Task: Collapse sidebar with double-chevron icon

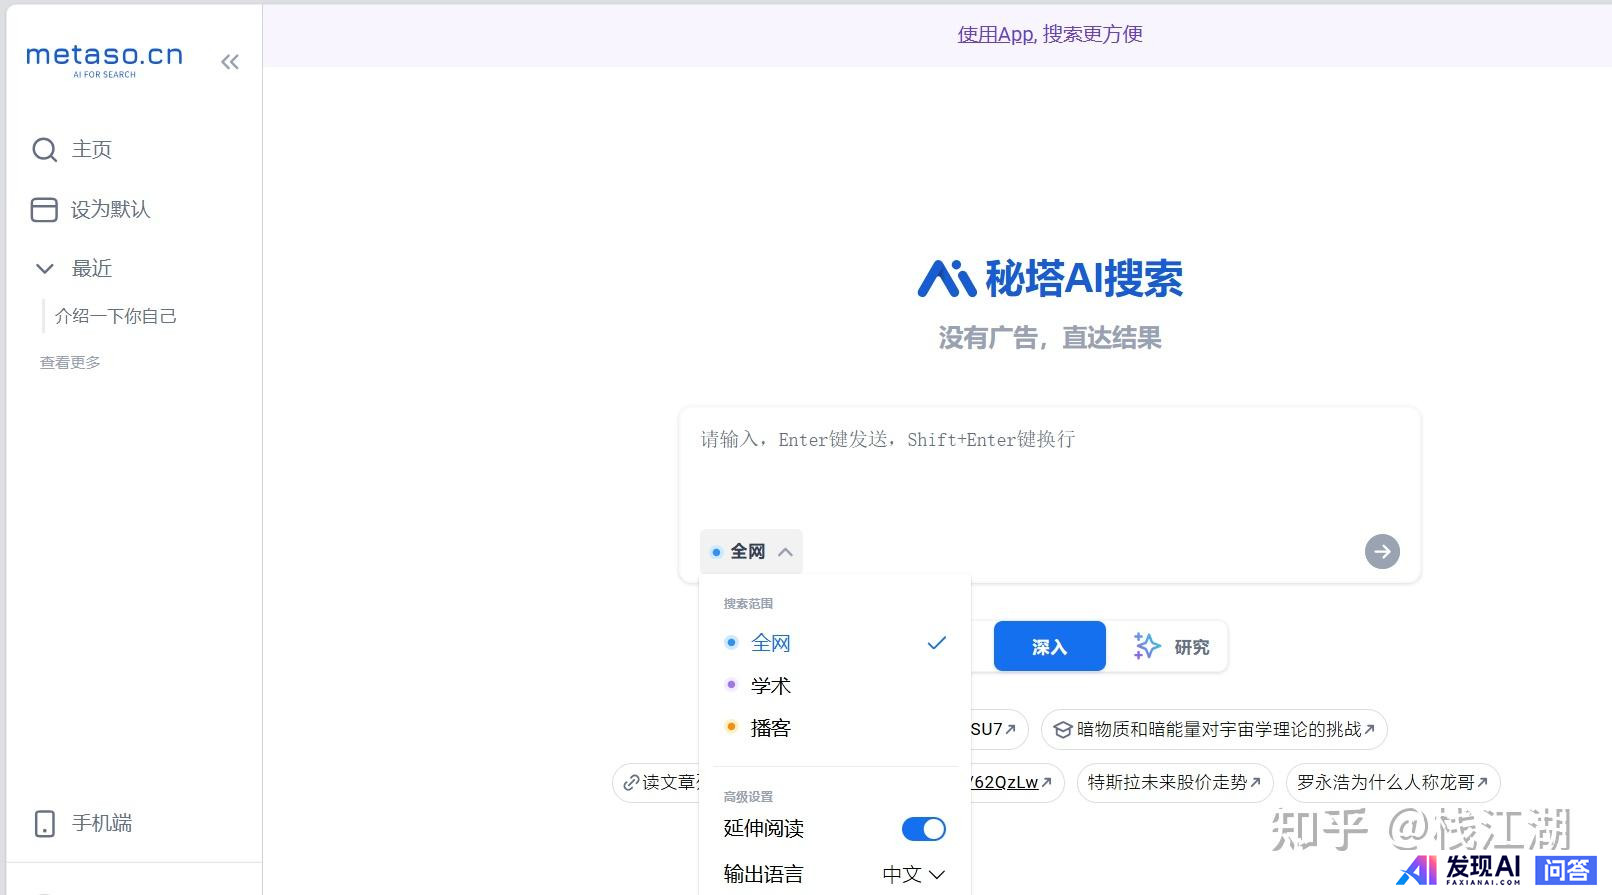Action: 230,62
